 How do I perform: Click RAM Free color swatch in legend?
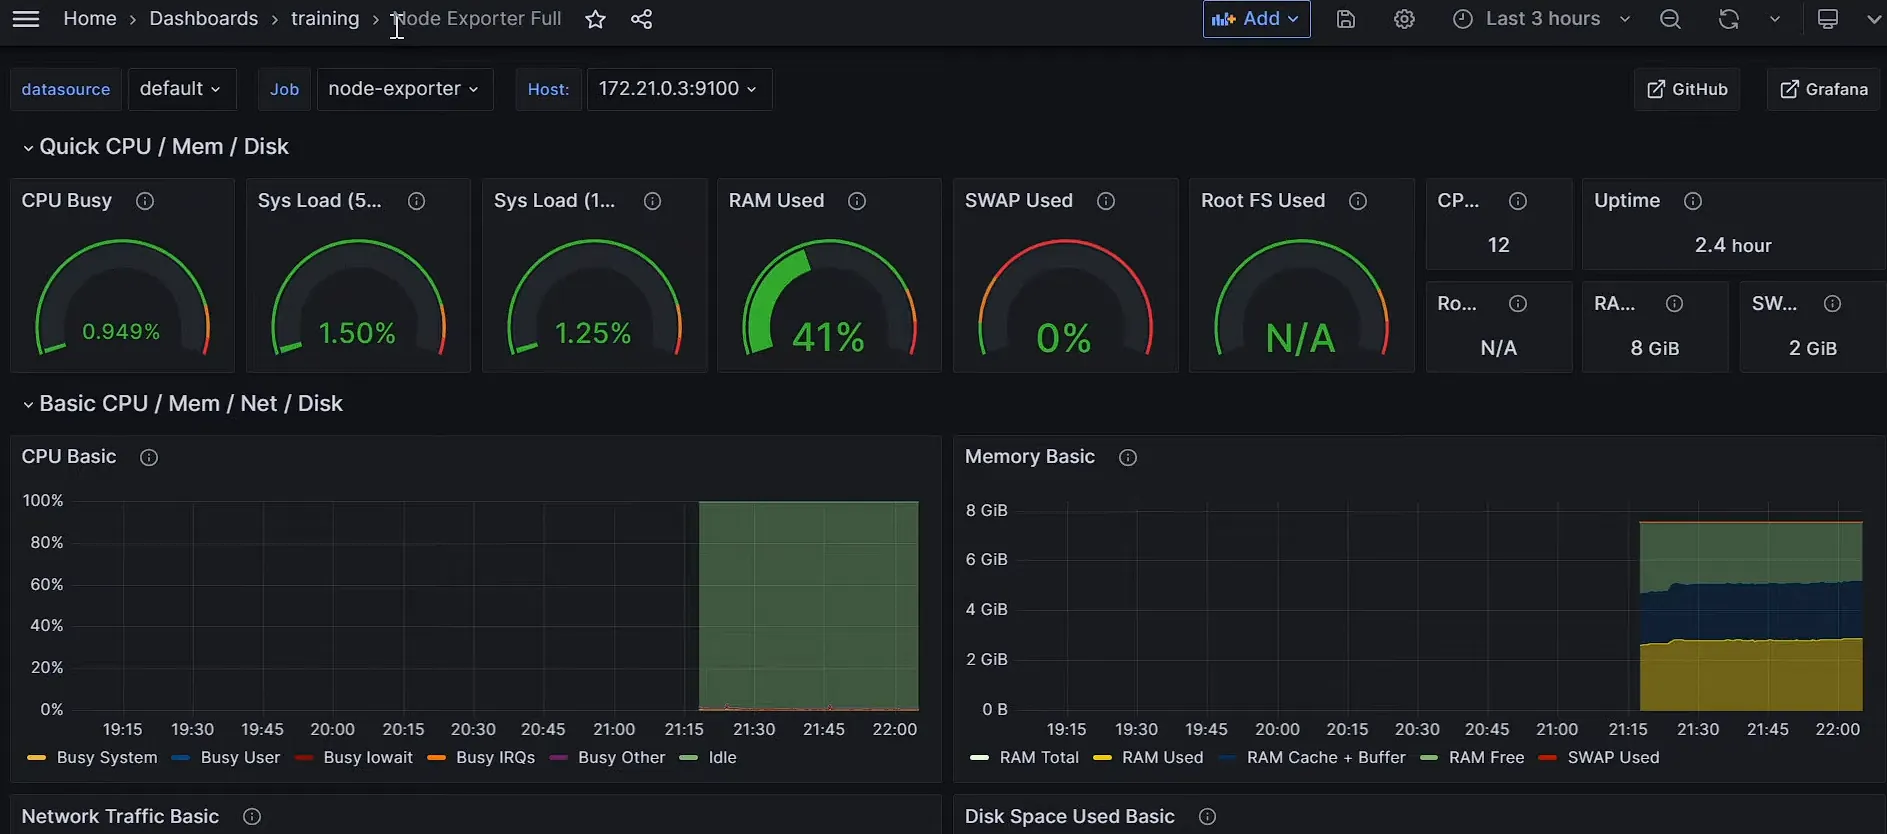pyautogui.click(x=1429, y=758)
